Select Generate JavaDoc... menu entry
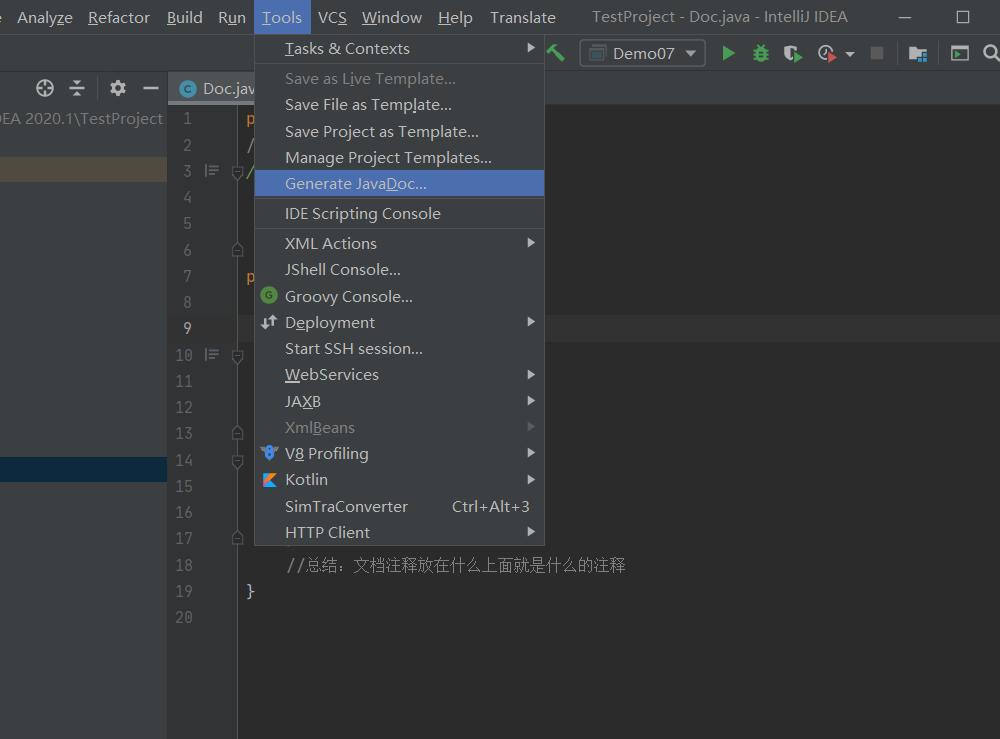The width and height of the screenshot is (1000, 739). tap(399, 184)
